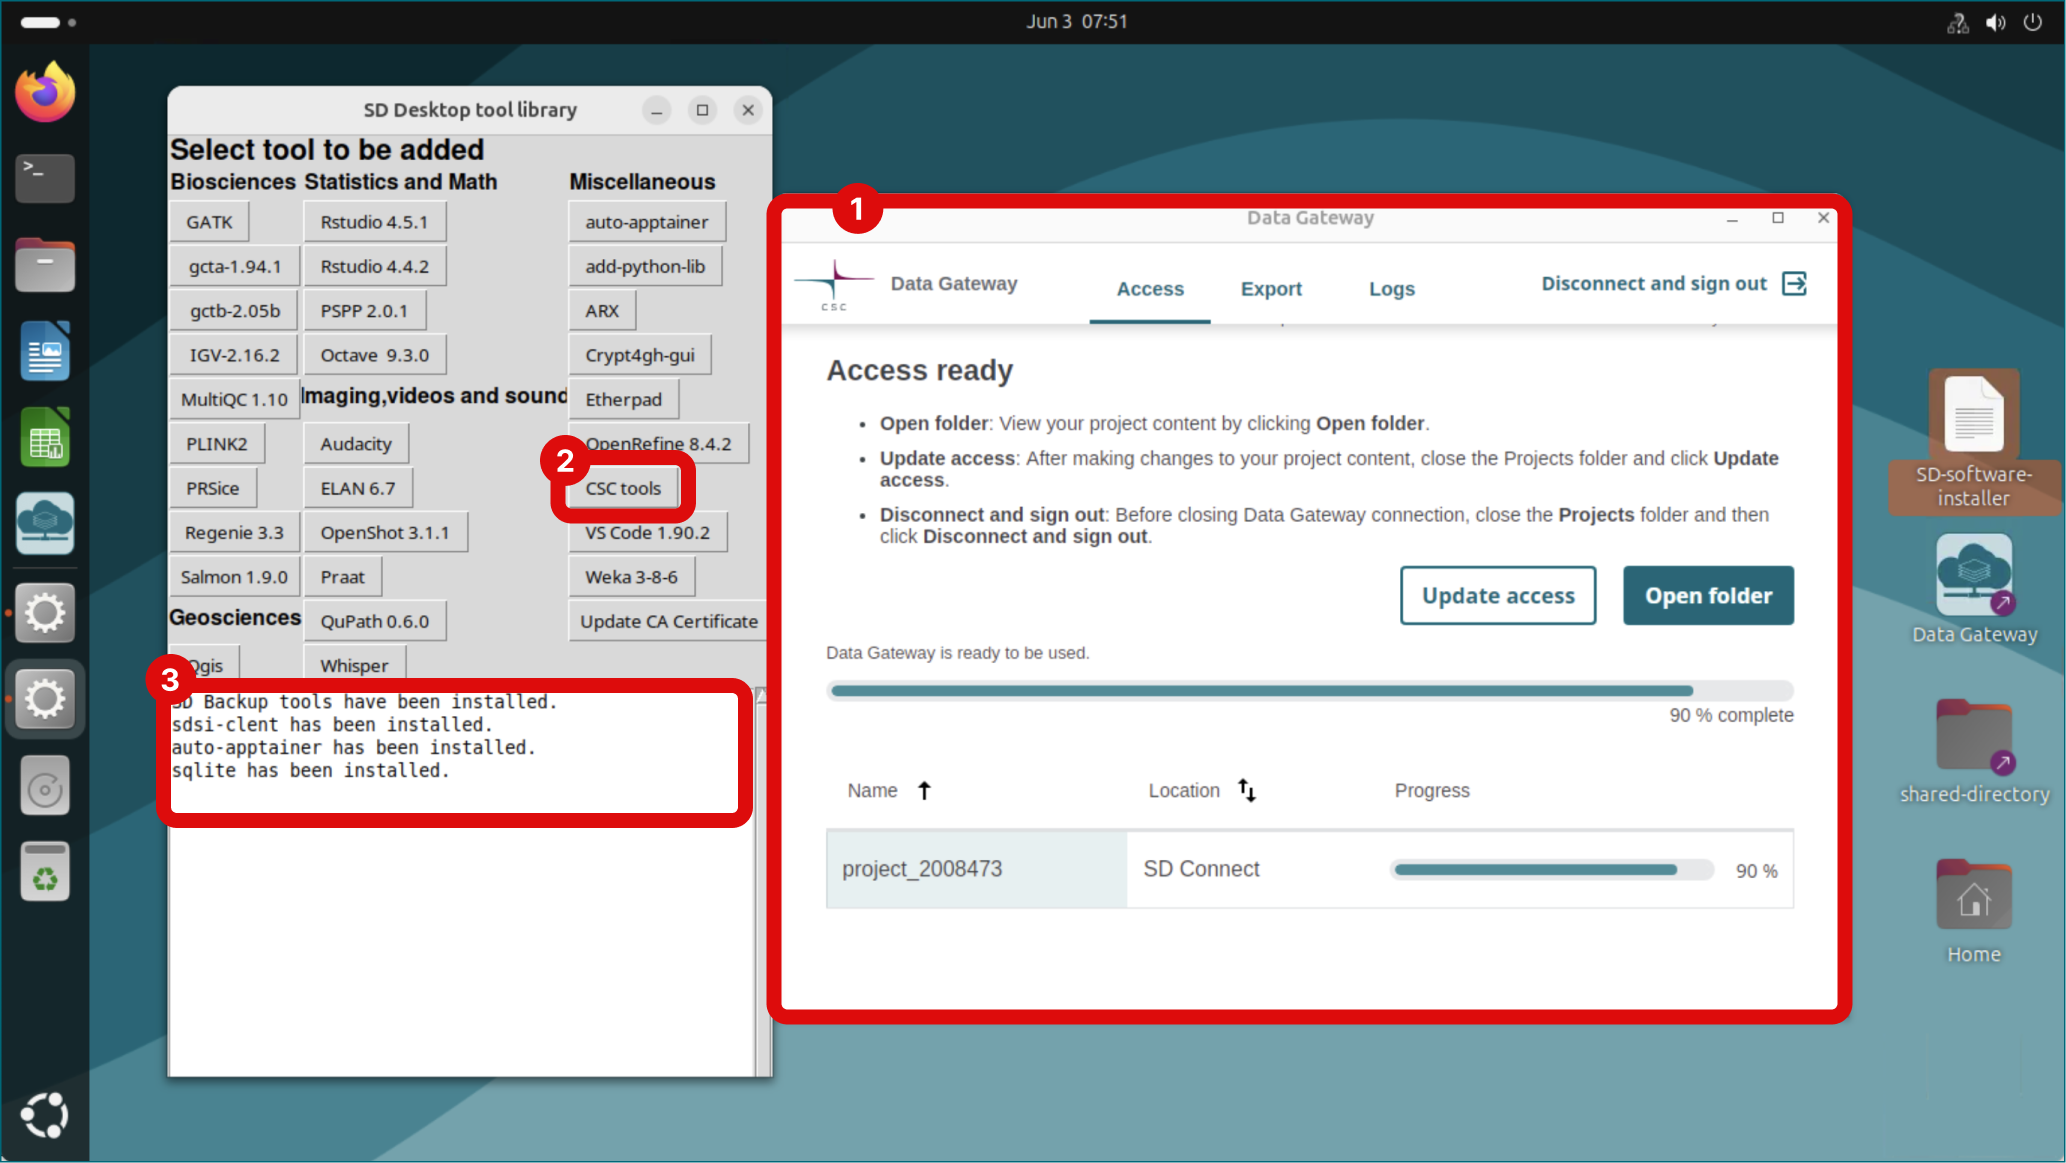Add ARX tool
The image size is (2066, 1163).
[x=602, y=311]
